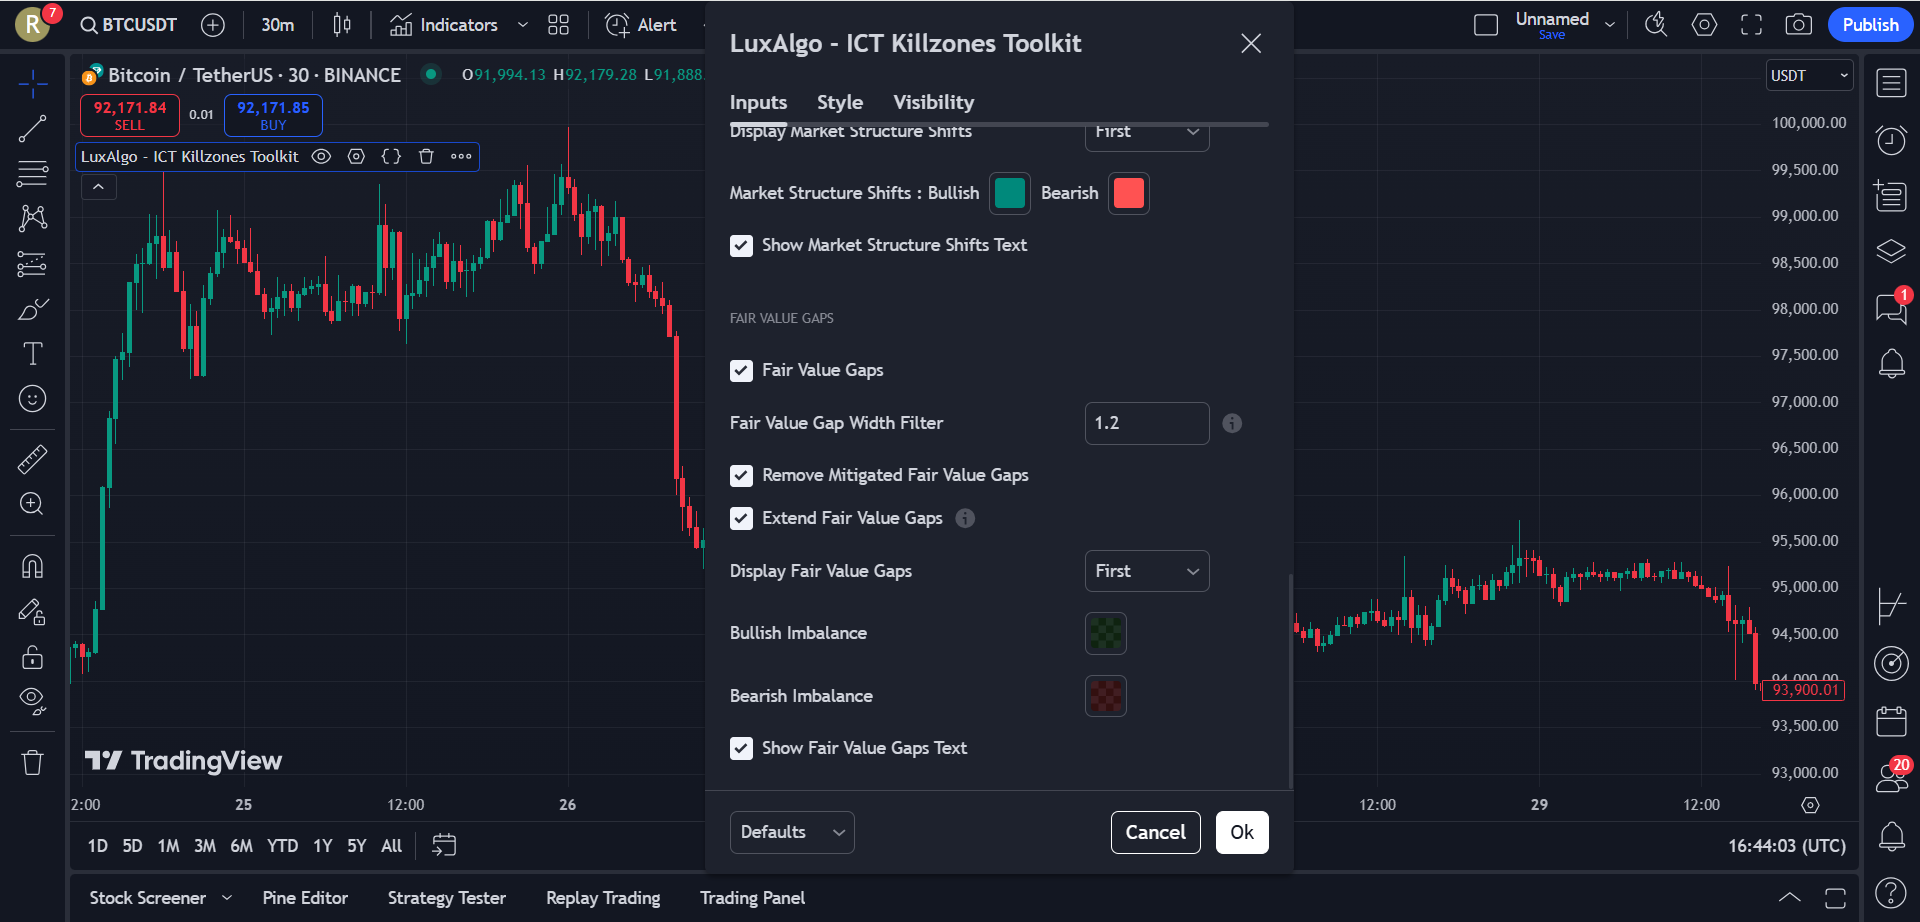Open the layout setup grid icon

click(559, 25)
